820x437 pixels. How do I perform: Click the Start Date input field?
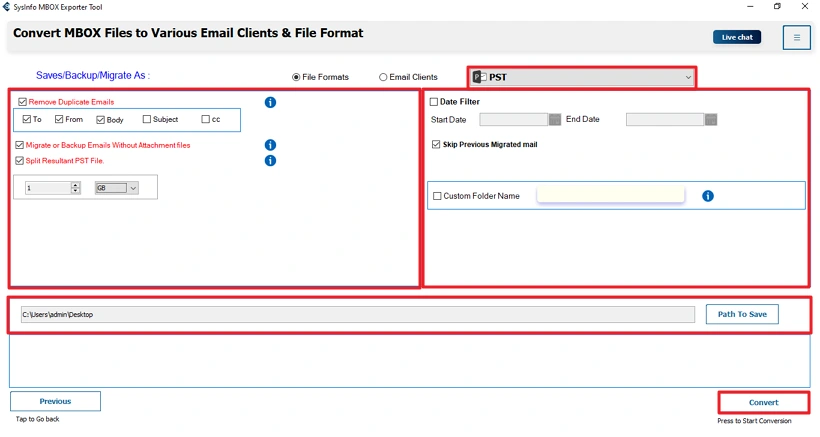514,120
